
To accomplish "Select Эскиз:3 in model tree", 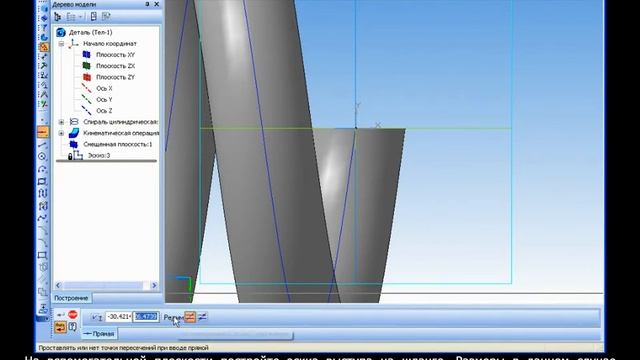I will (x=99, y=156).
